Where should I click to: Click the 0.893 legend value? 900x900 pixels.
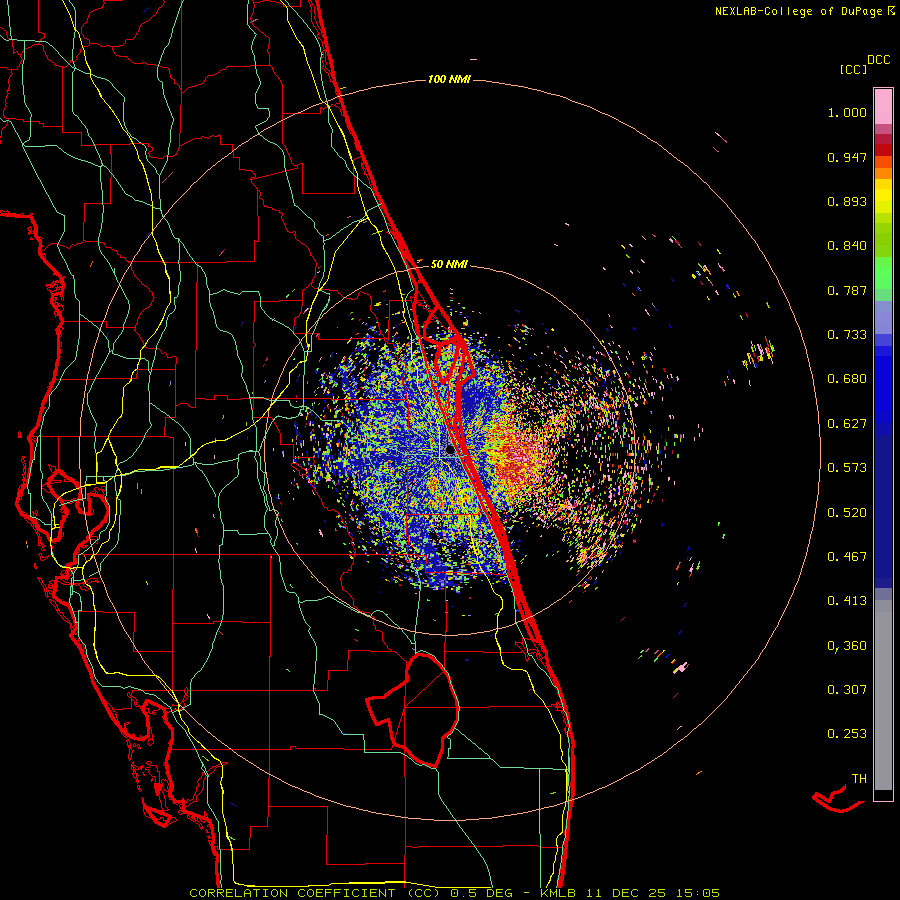pos(847,201)
